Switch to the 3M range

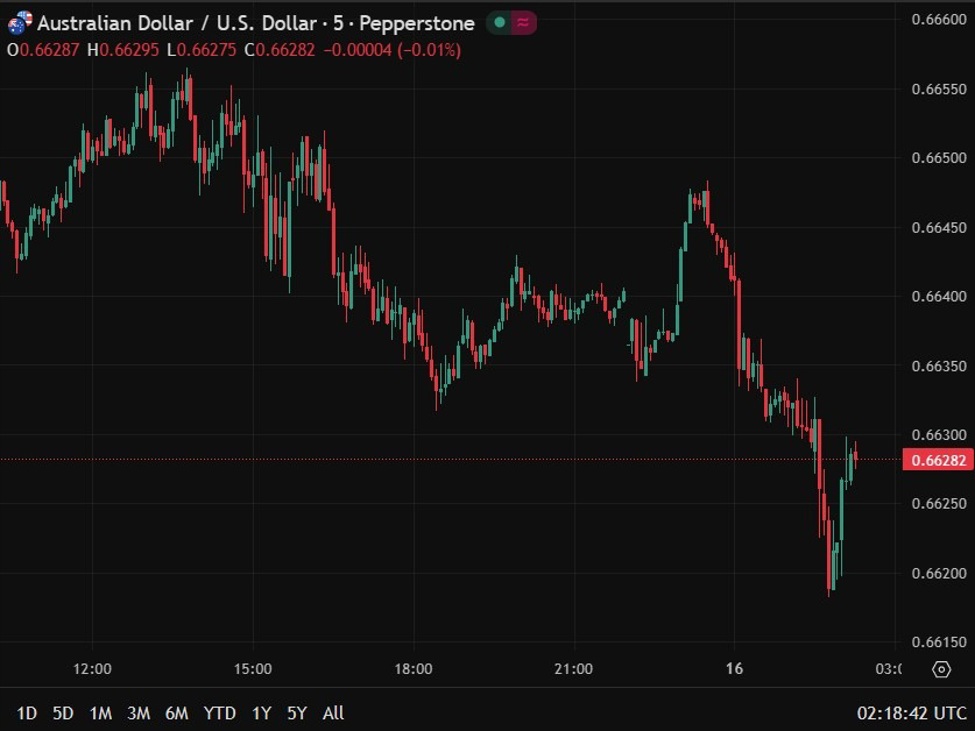click(x=138, y=713)
